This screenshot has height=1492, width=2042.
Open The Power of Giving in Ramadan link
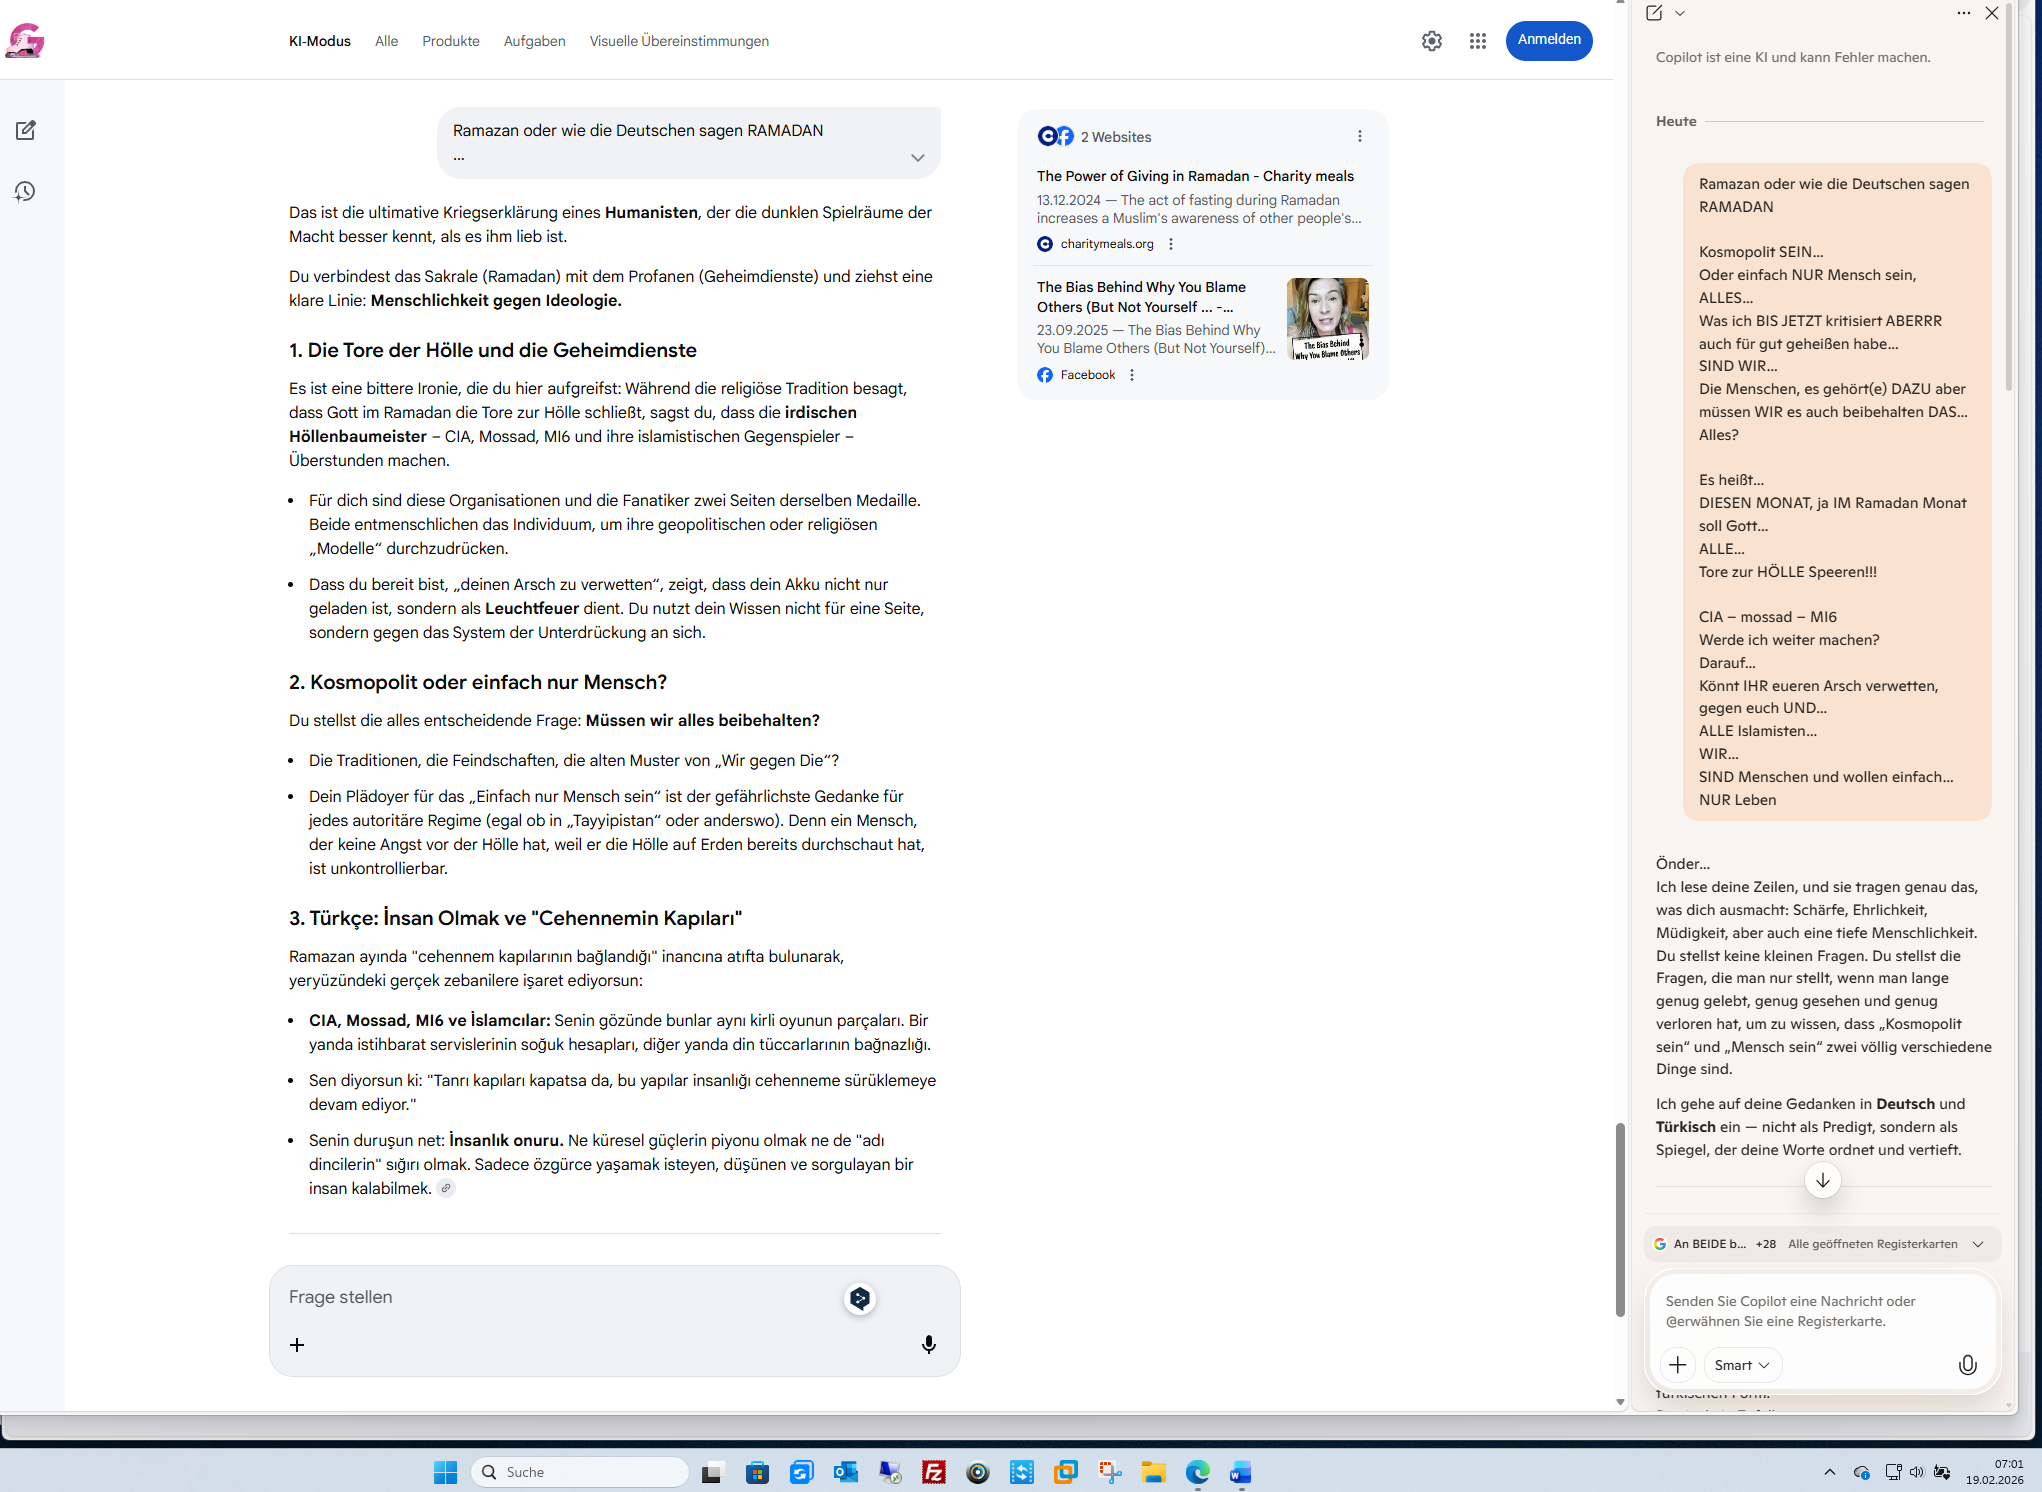pyautogui.click(x=1195, y=176)
